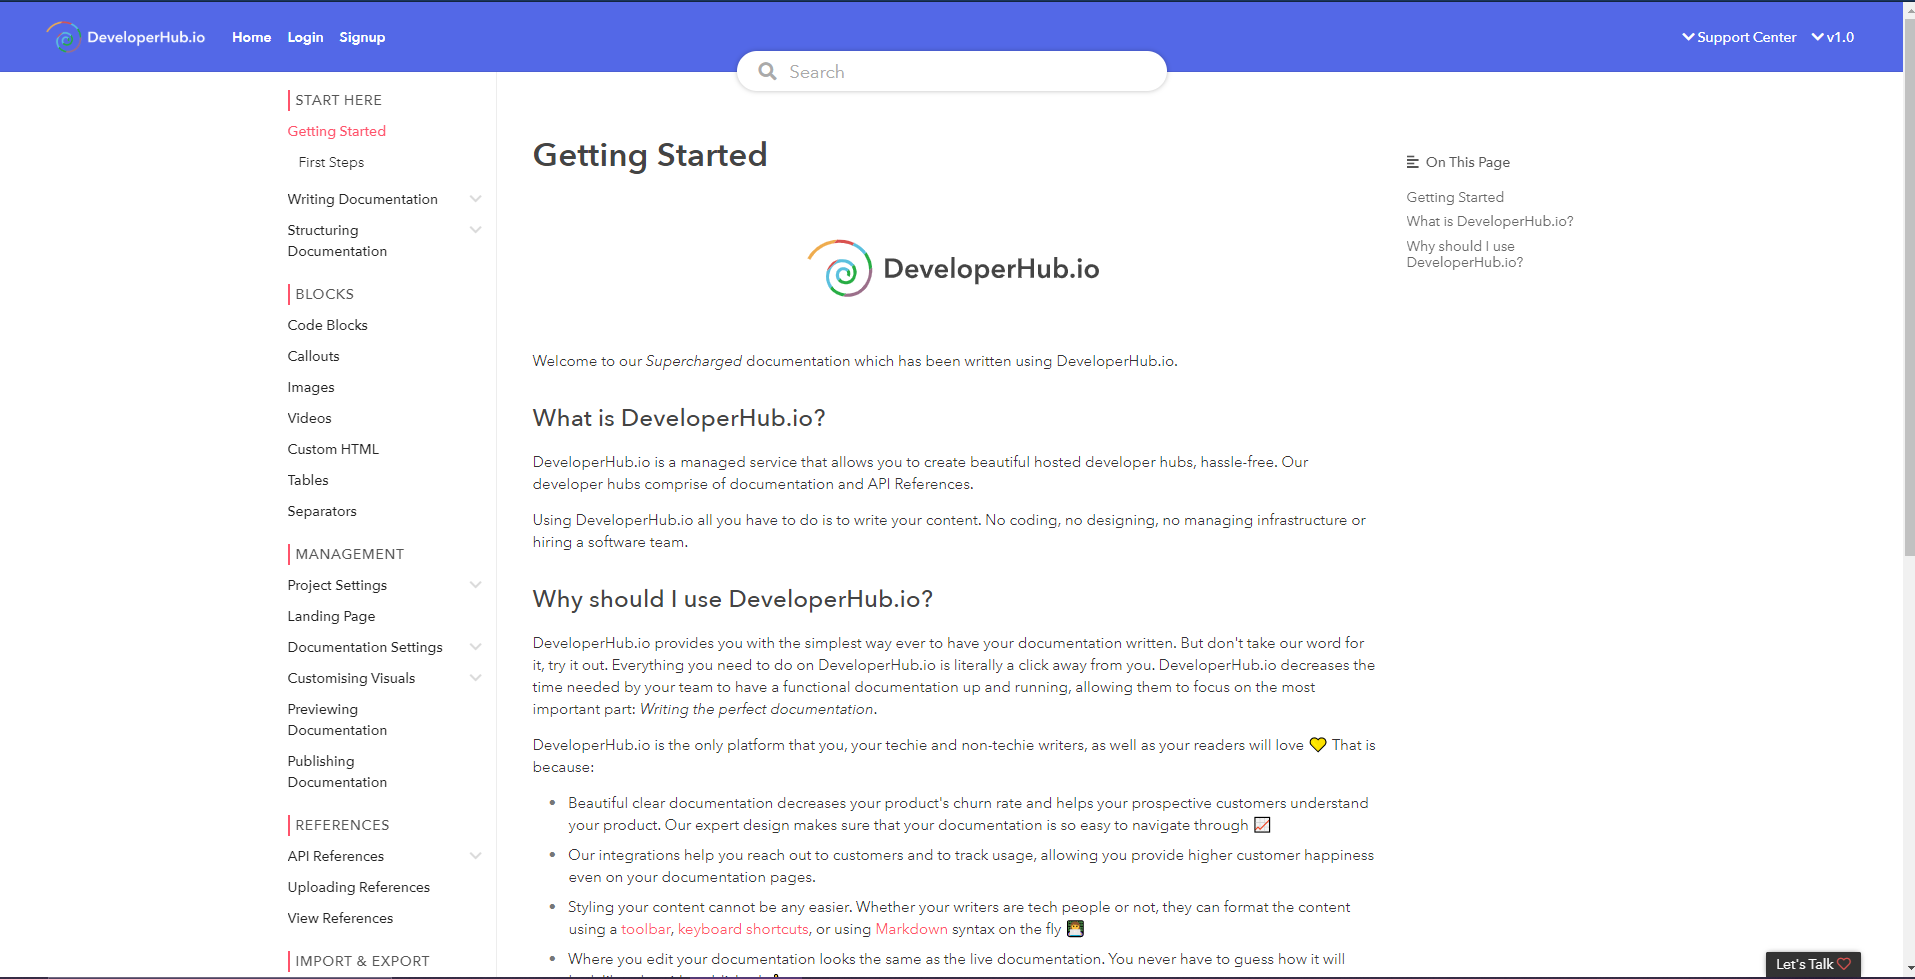
Task: Click the heart icon in Let's Talk button
Action: 1844,964
